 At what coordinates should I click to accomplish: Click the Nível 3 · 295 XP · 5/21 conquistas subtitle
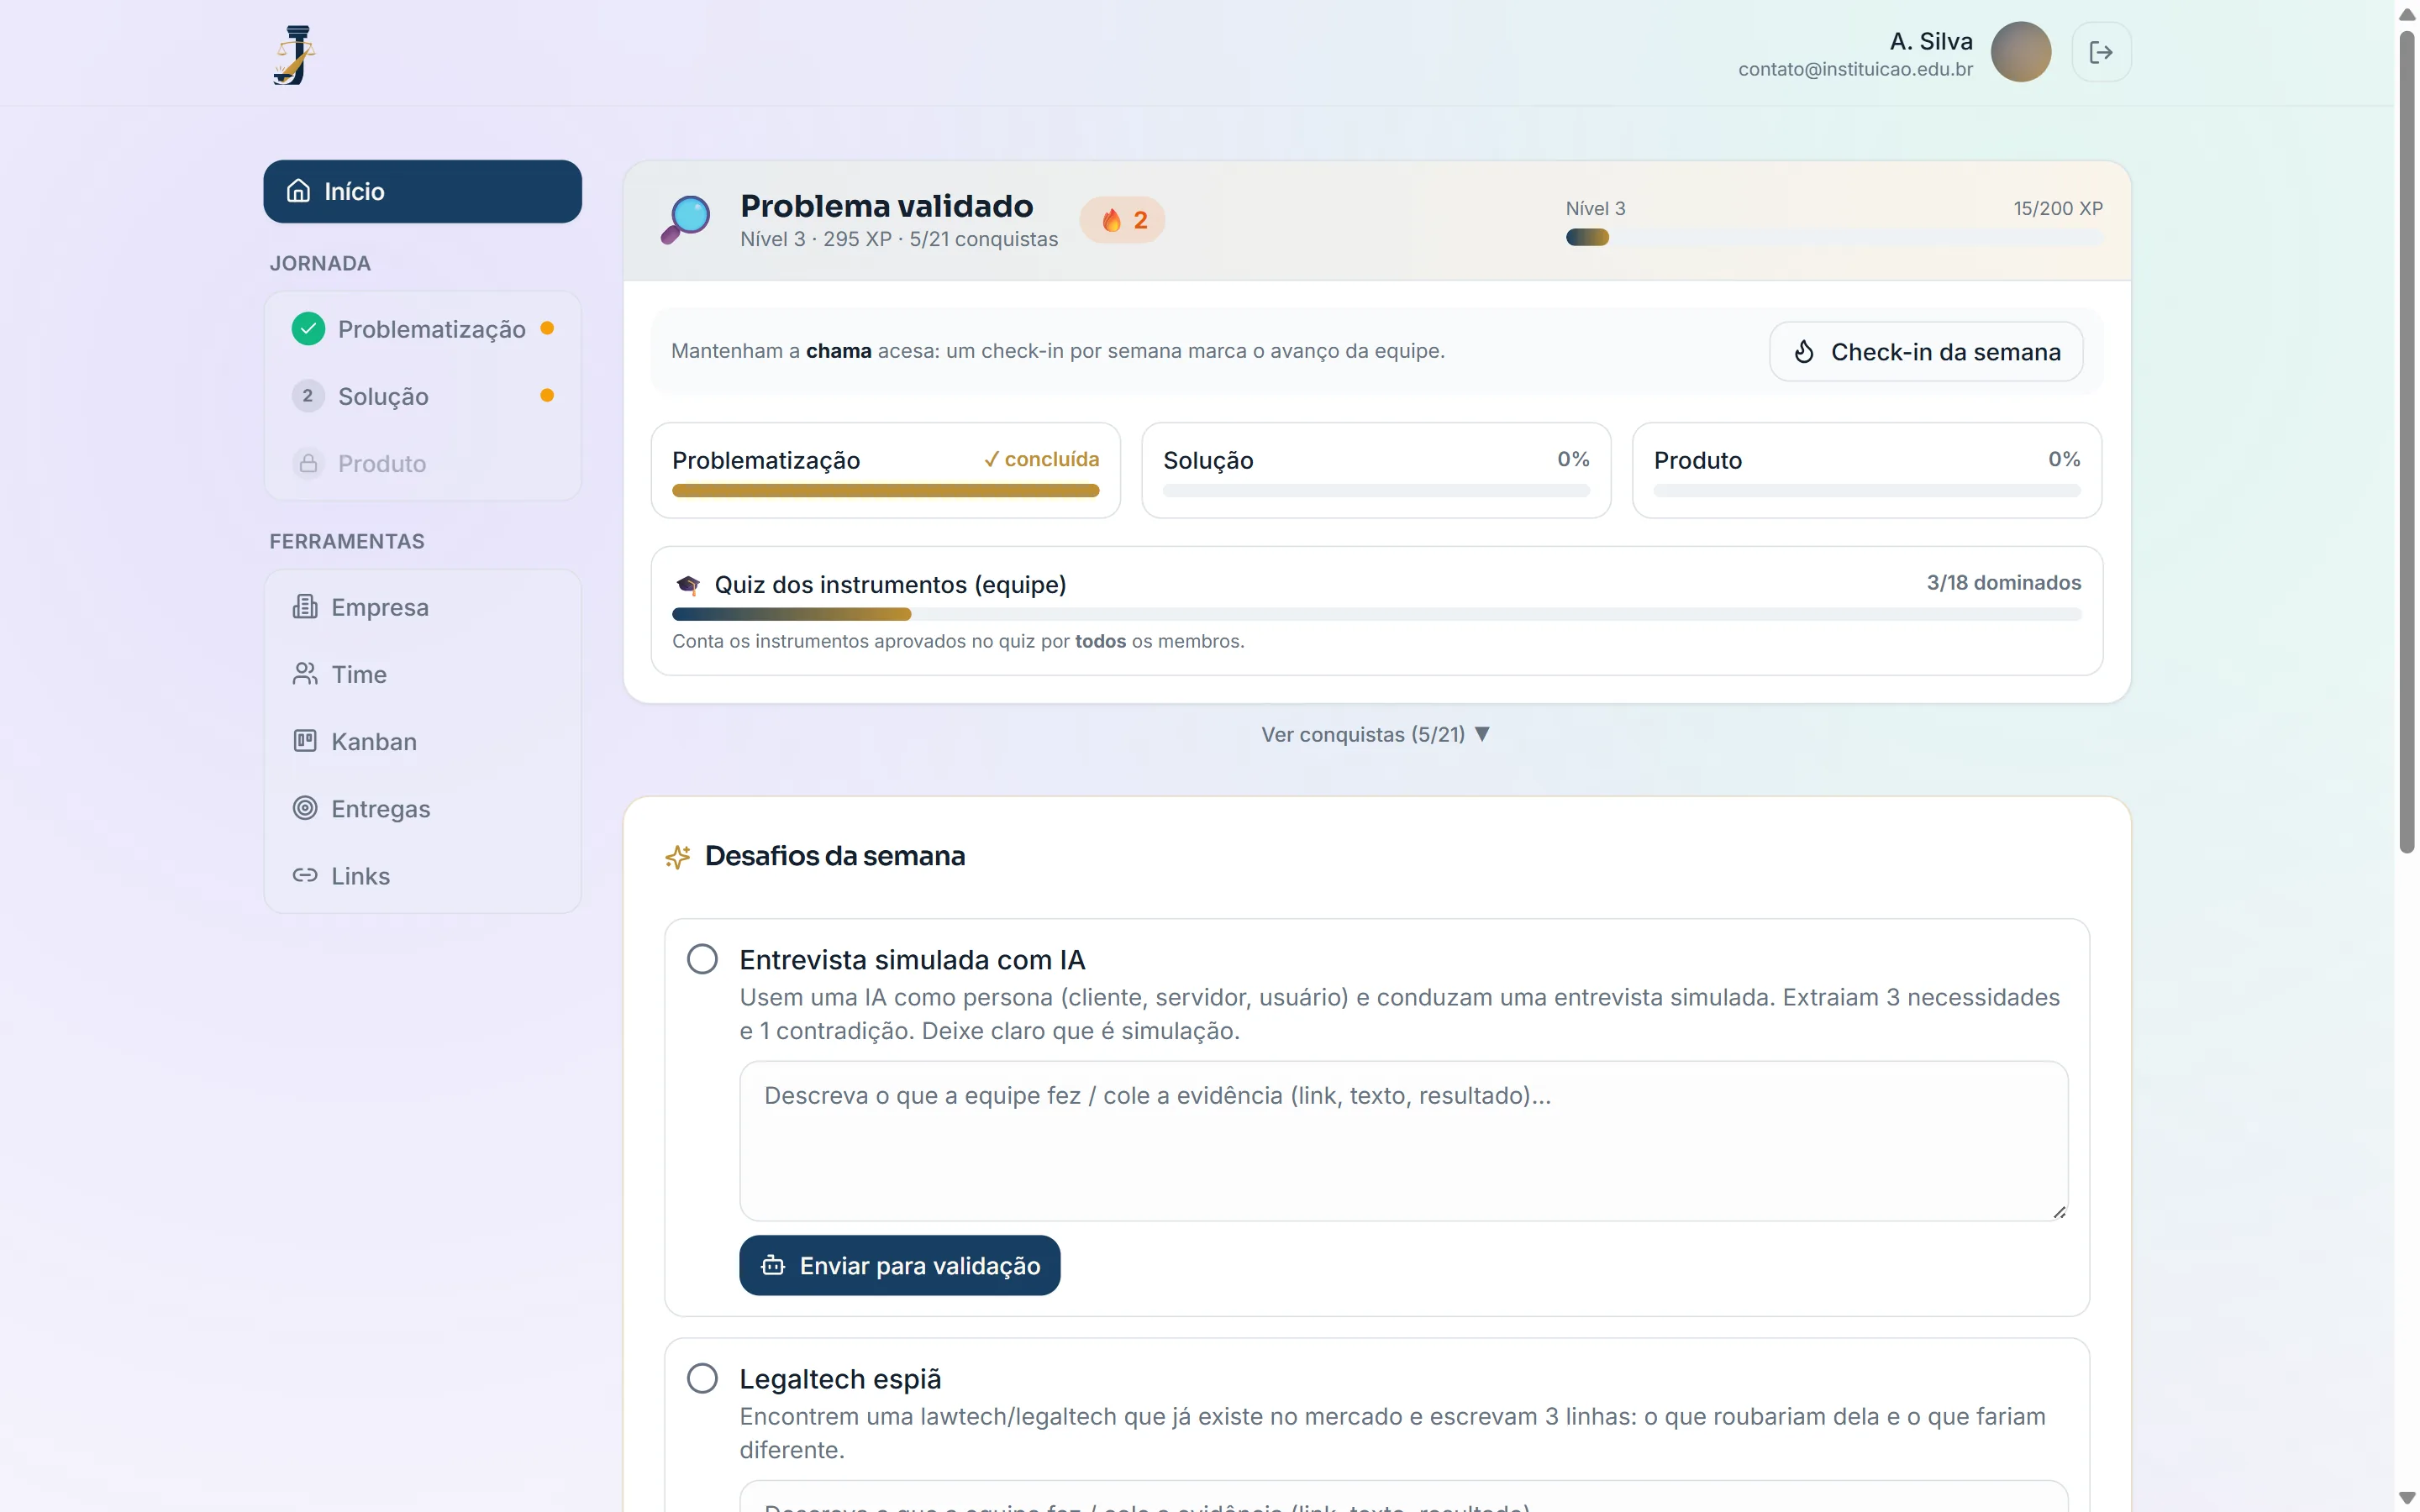[899, 239]
